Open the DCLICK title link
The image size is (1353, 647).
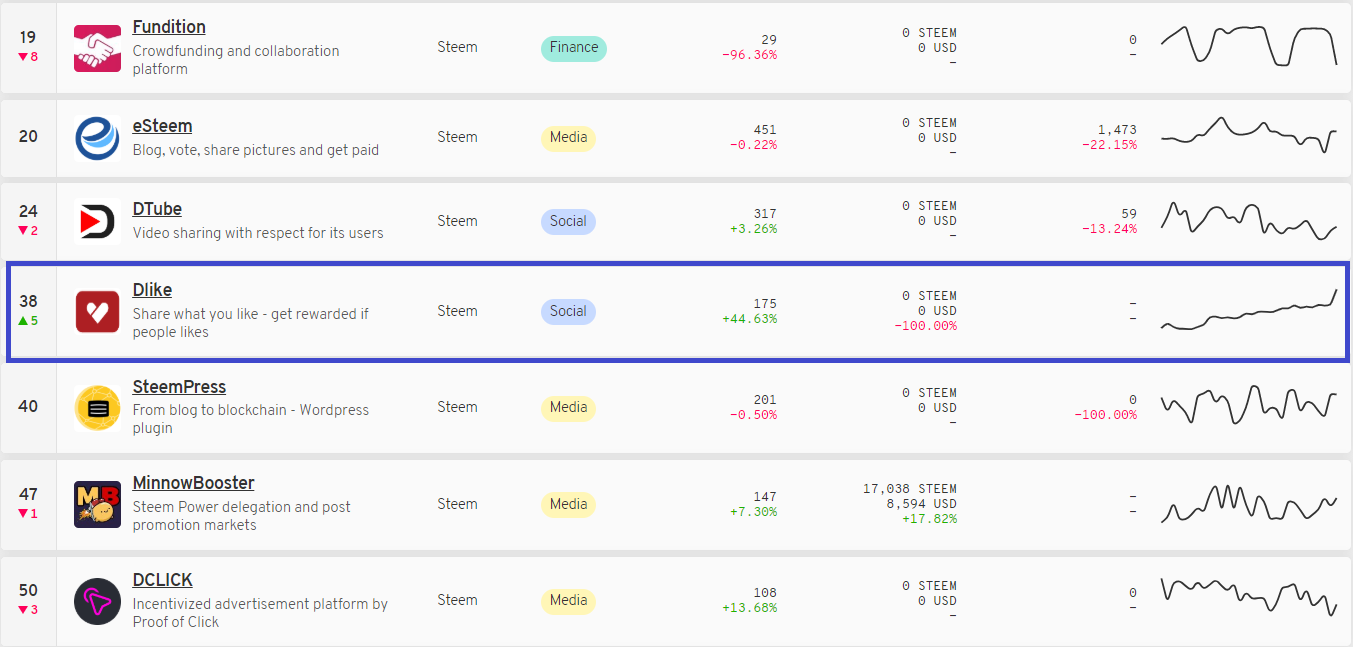tap(162, 580)
